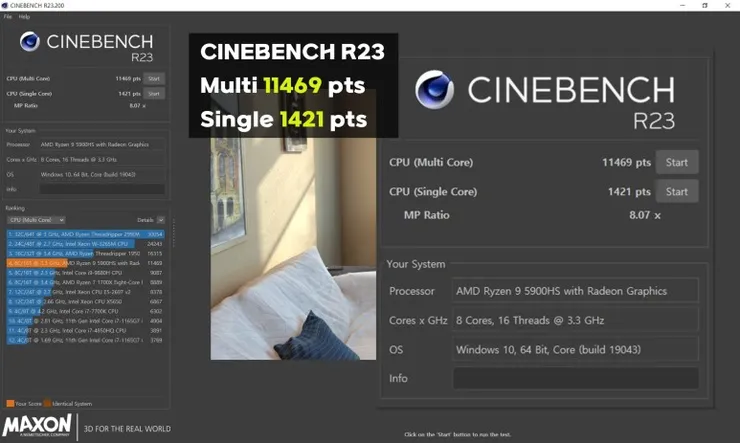Start the CPU (Single Core) test in the sidebar
Image resolution: width=740 pixels, height=443 pixels.
154,94
